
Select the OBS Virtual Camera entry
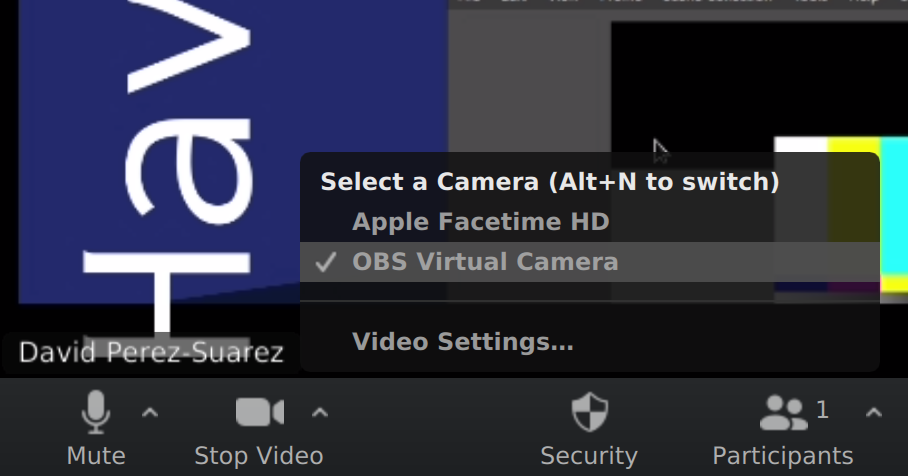[590, 262]
